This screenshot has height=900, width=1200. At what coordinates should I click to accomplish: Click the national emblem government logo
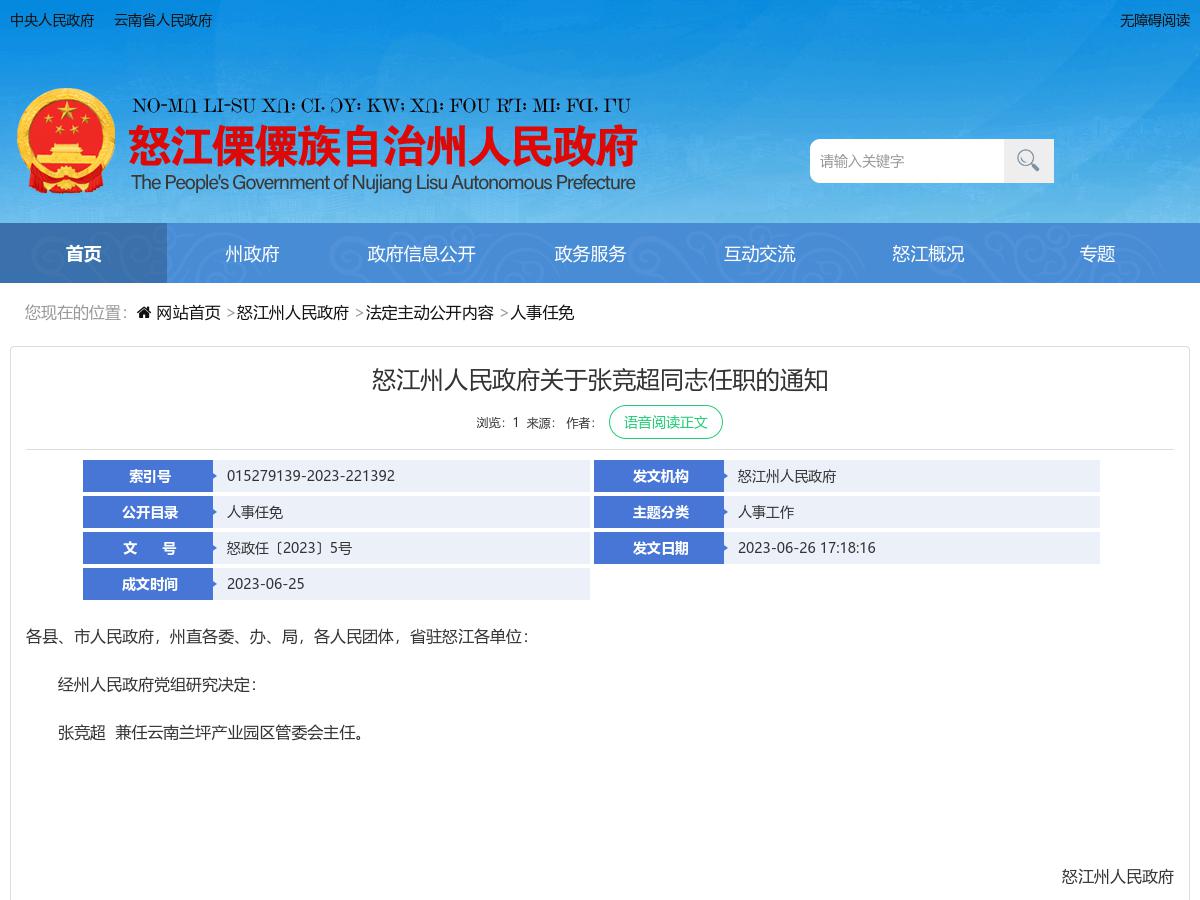pyautogui.click(x=66, y=140)
